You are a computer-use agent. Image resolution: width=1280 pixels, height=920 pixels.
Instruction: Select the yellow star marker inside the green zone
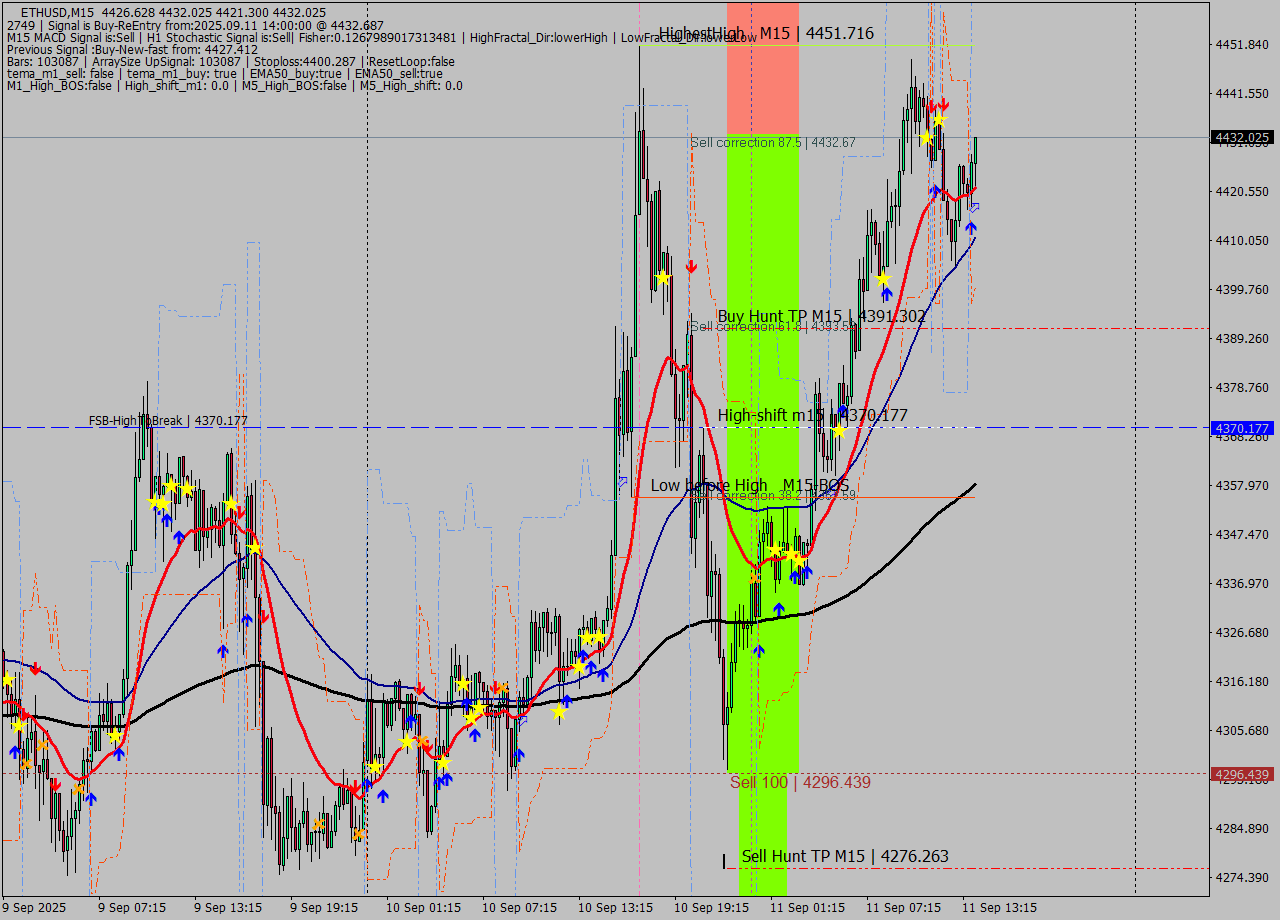[x=775, y=551]
